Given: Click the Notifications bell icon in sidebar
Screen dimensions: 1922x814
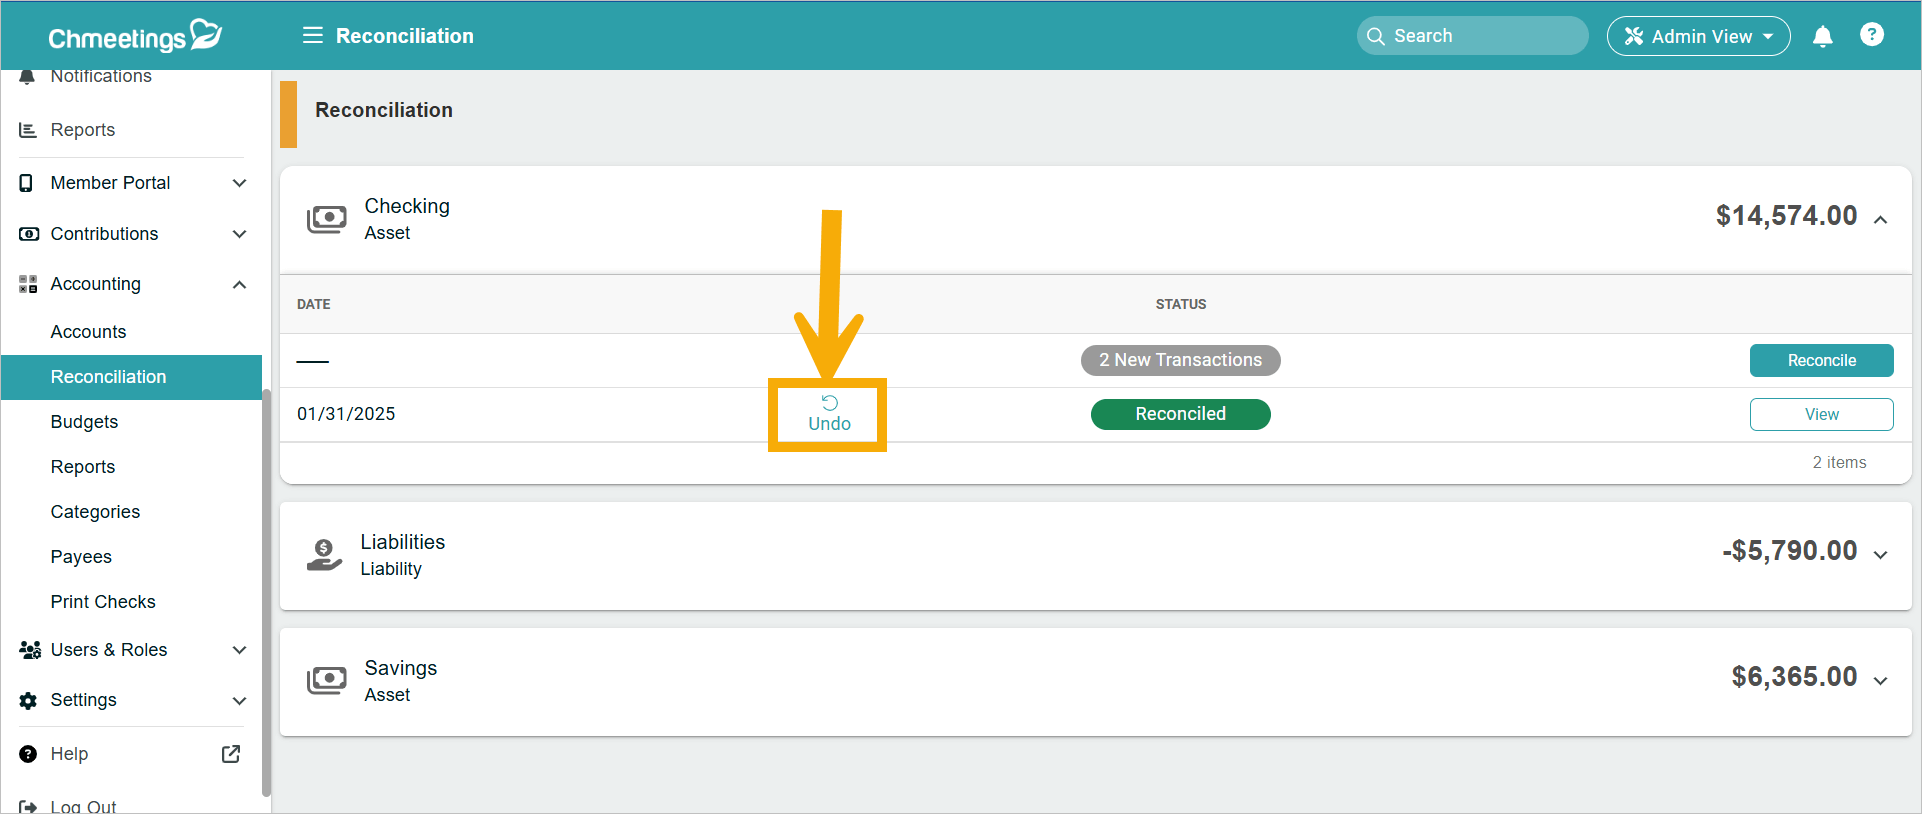Looking at the screenshot, I should coord(27,77).
